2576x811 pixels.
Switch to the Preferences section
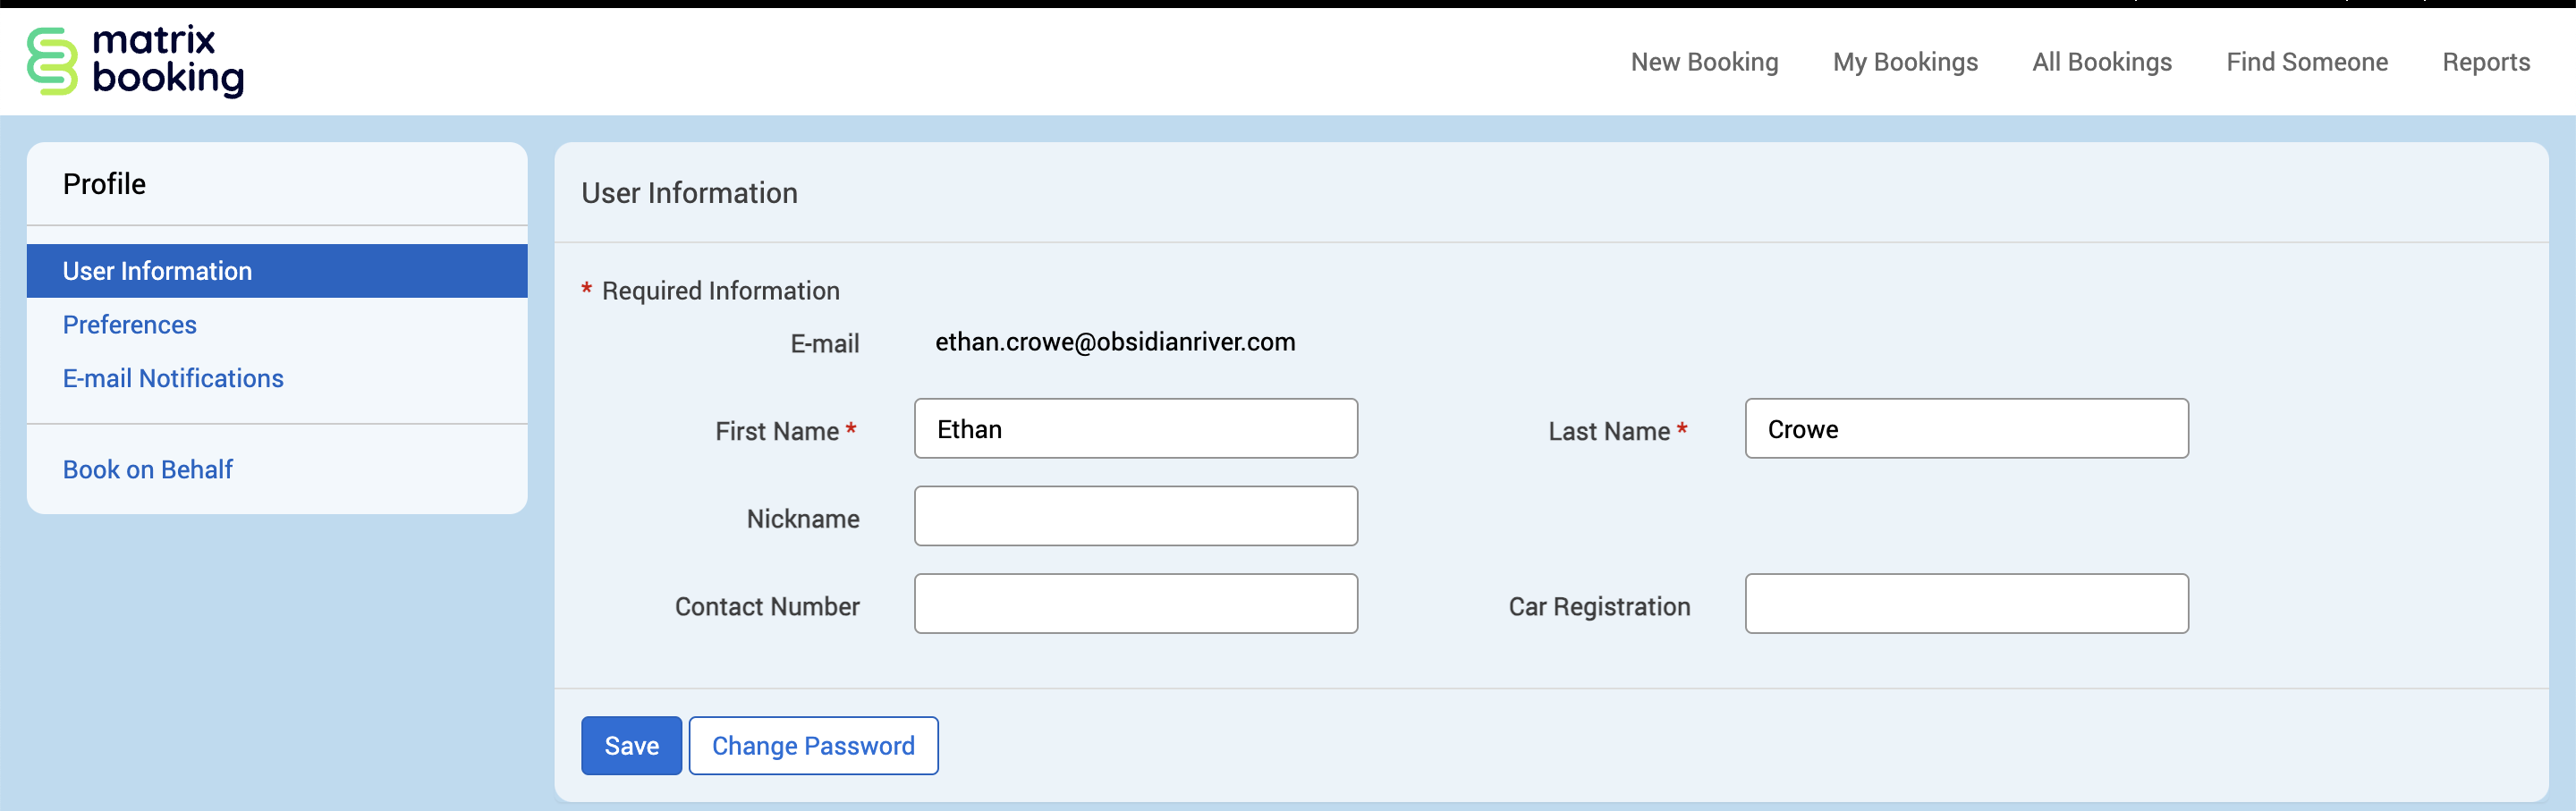(130, 325)
